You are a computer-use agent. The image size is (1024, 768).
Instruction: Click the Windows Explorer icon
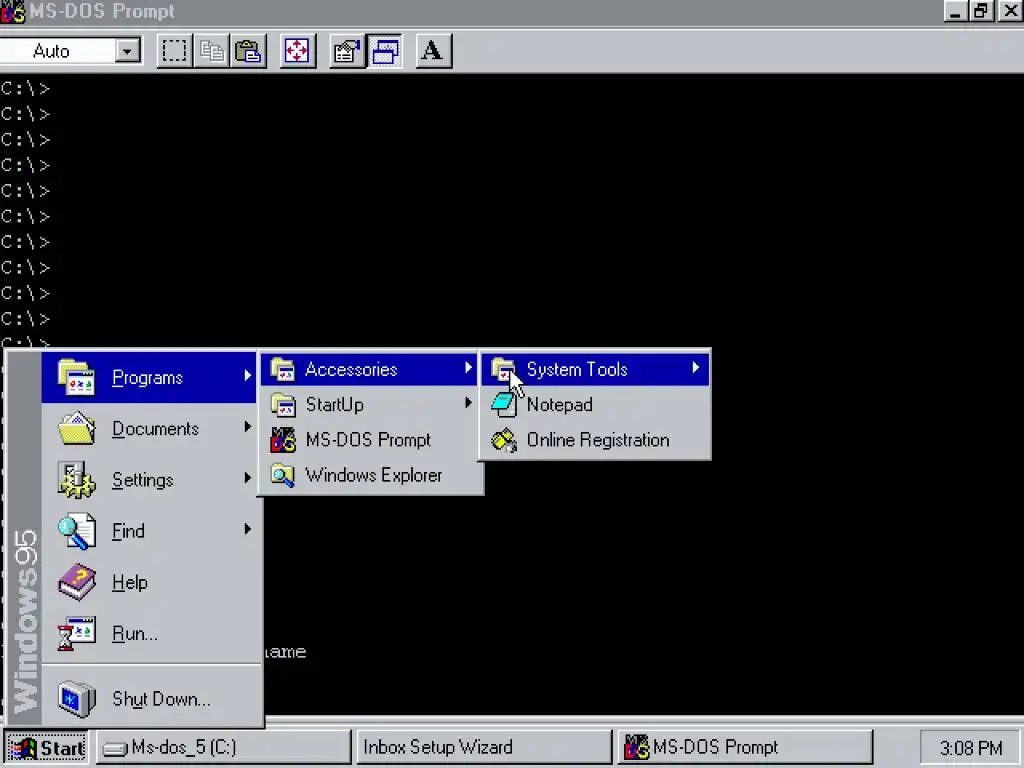point(283,475)
